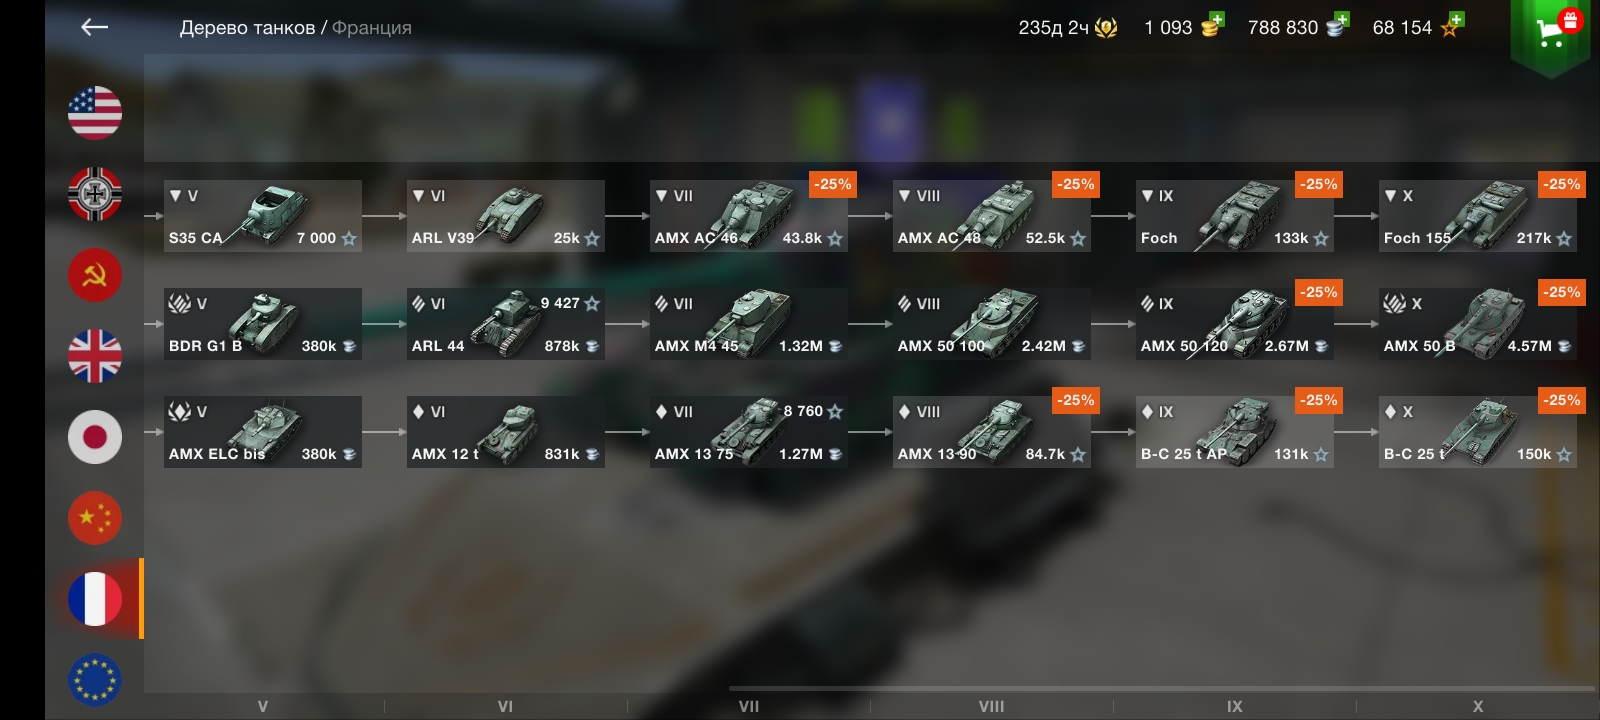Select the United Kingdom flag nation
Image resolution: width=1600 pixels, height=720 pixels.
tap(95, 355)
